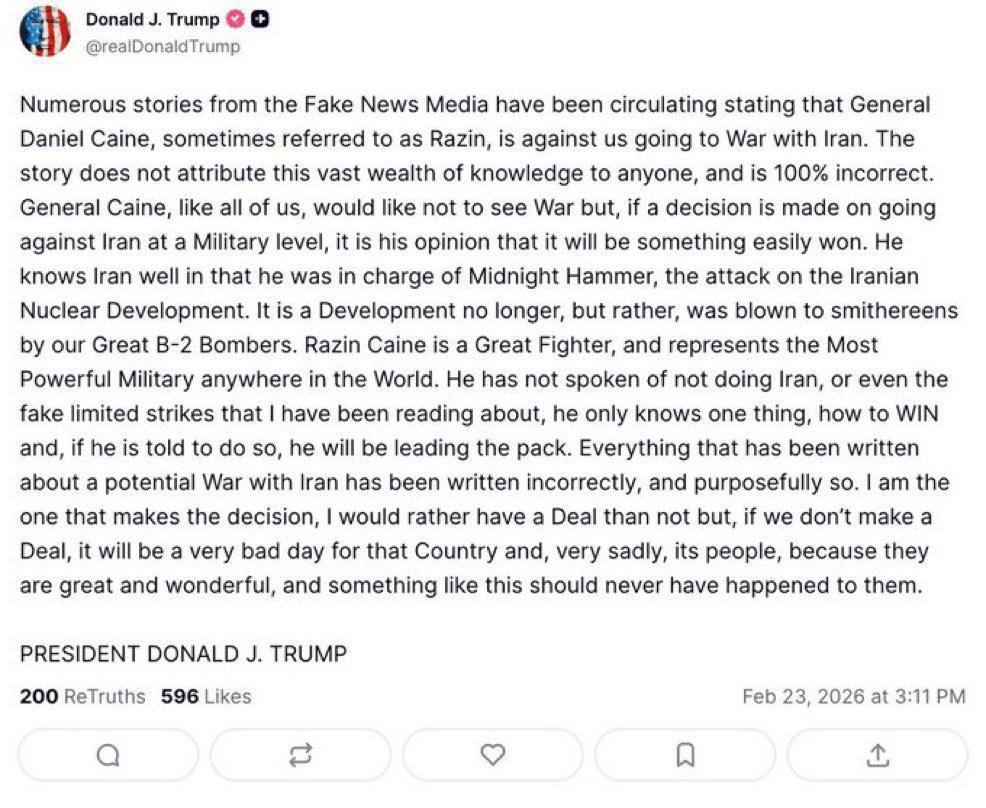Open the Donald J. Trump display name

click(x=152, y=20)
